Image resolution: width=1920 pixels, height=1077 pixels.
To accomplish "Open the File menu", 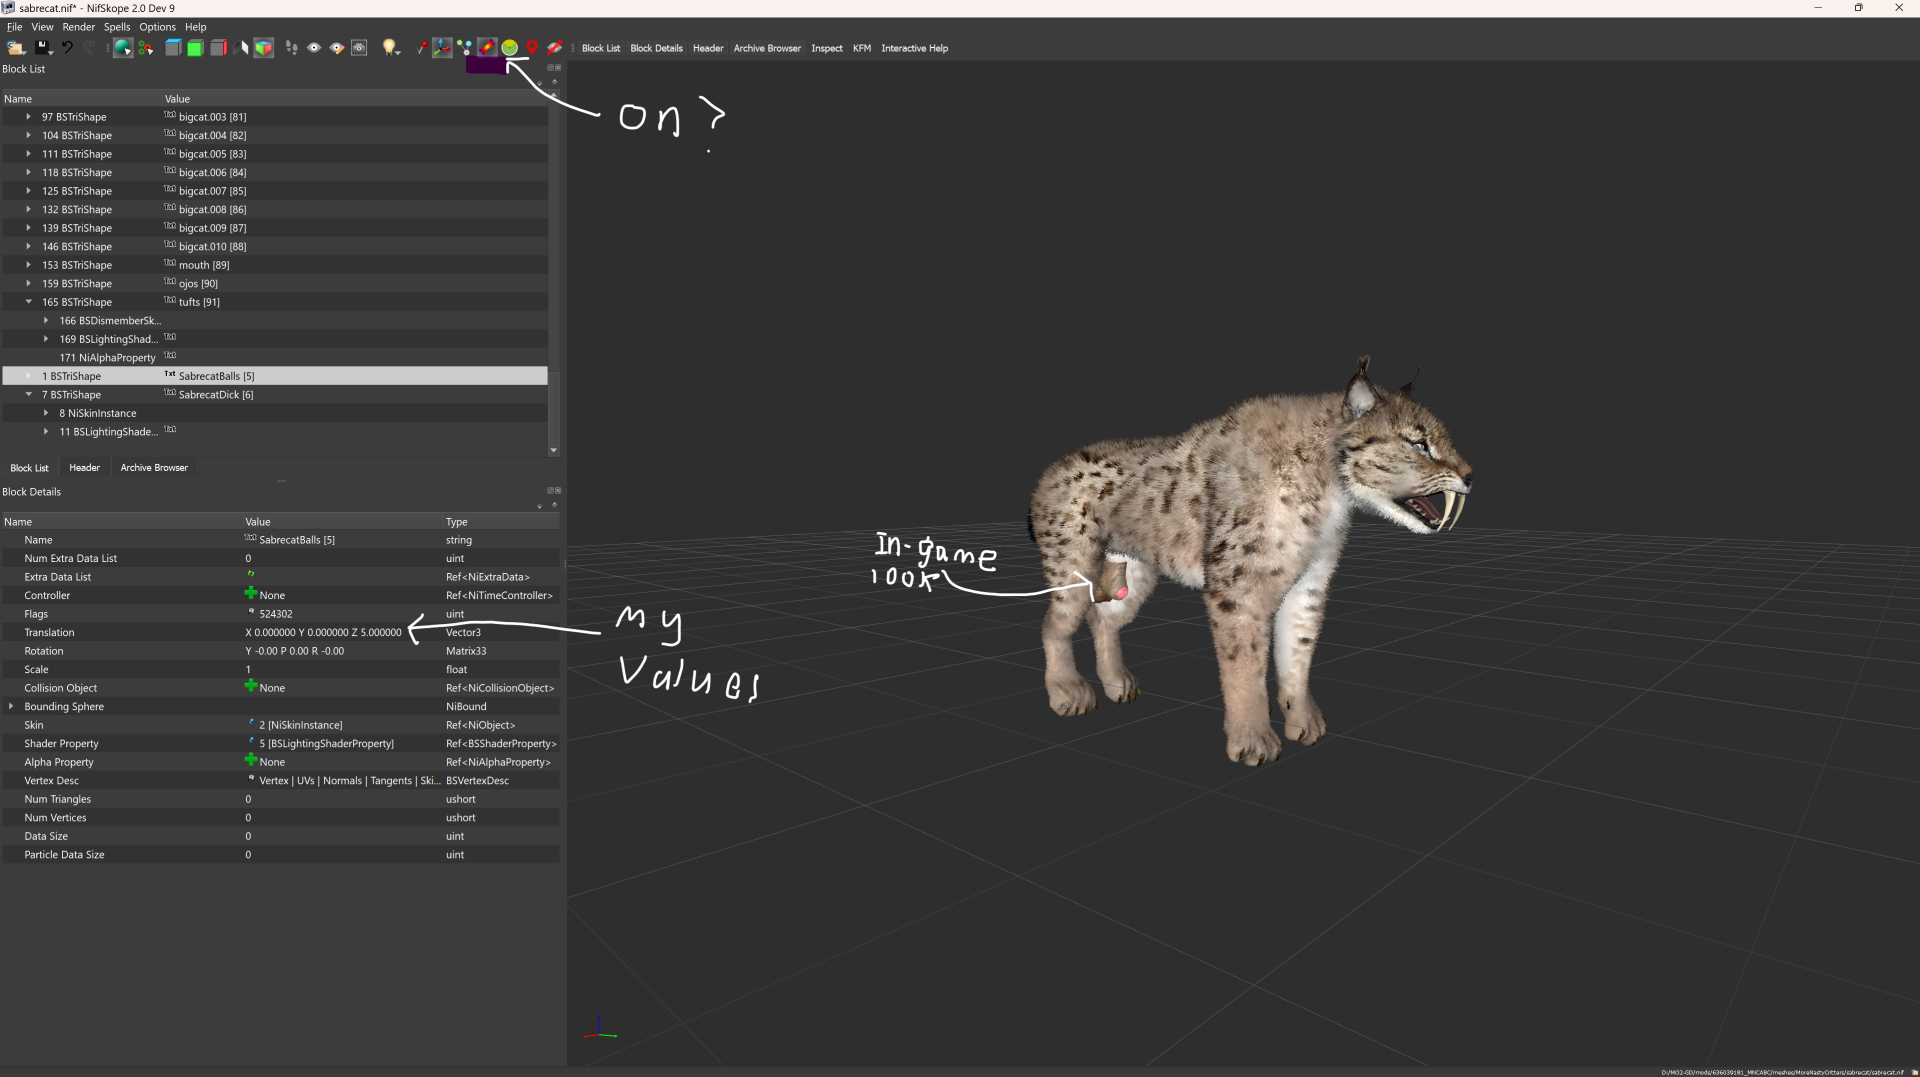I will click(14, 27).
